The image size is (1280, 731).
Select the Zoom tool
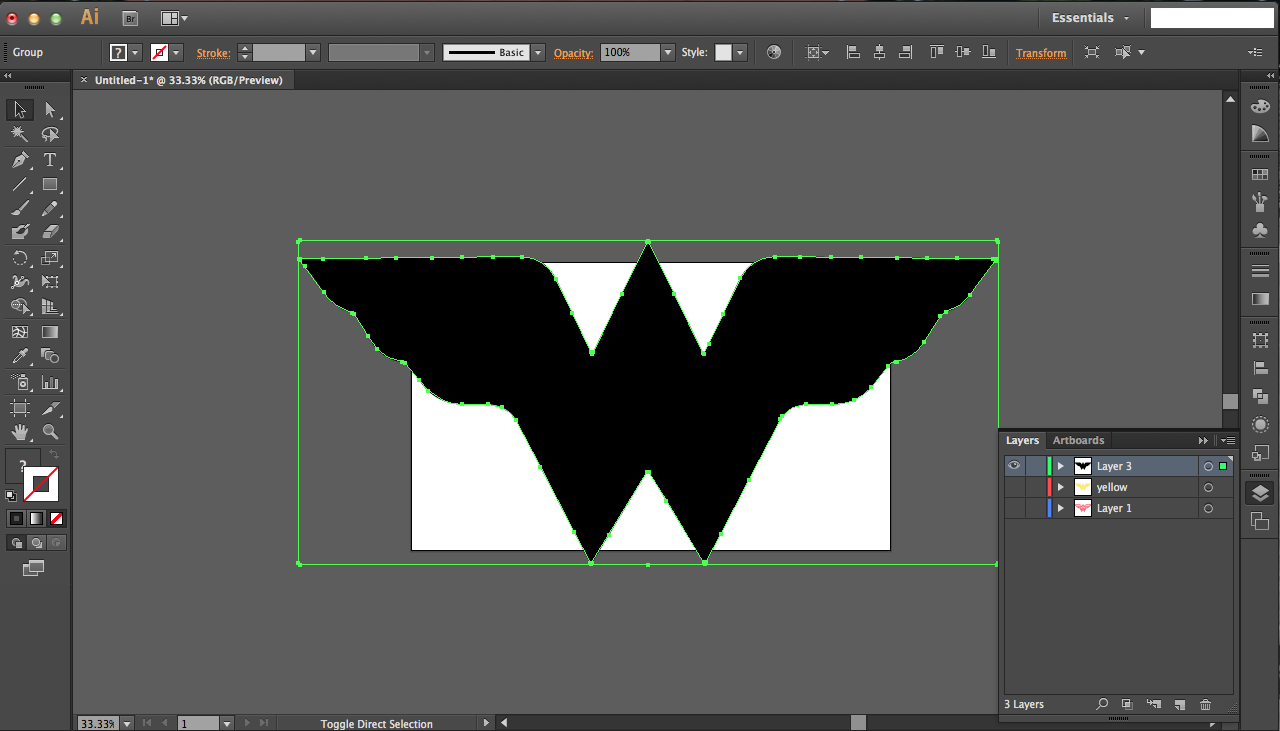[x=50, y=432]
